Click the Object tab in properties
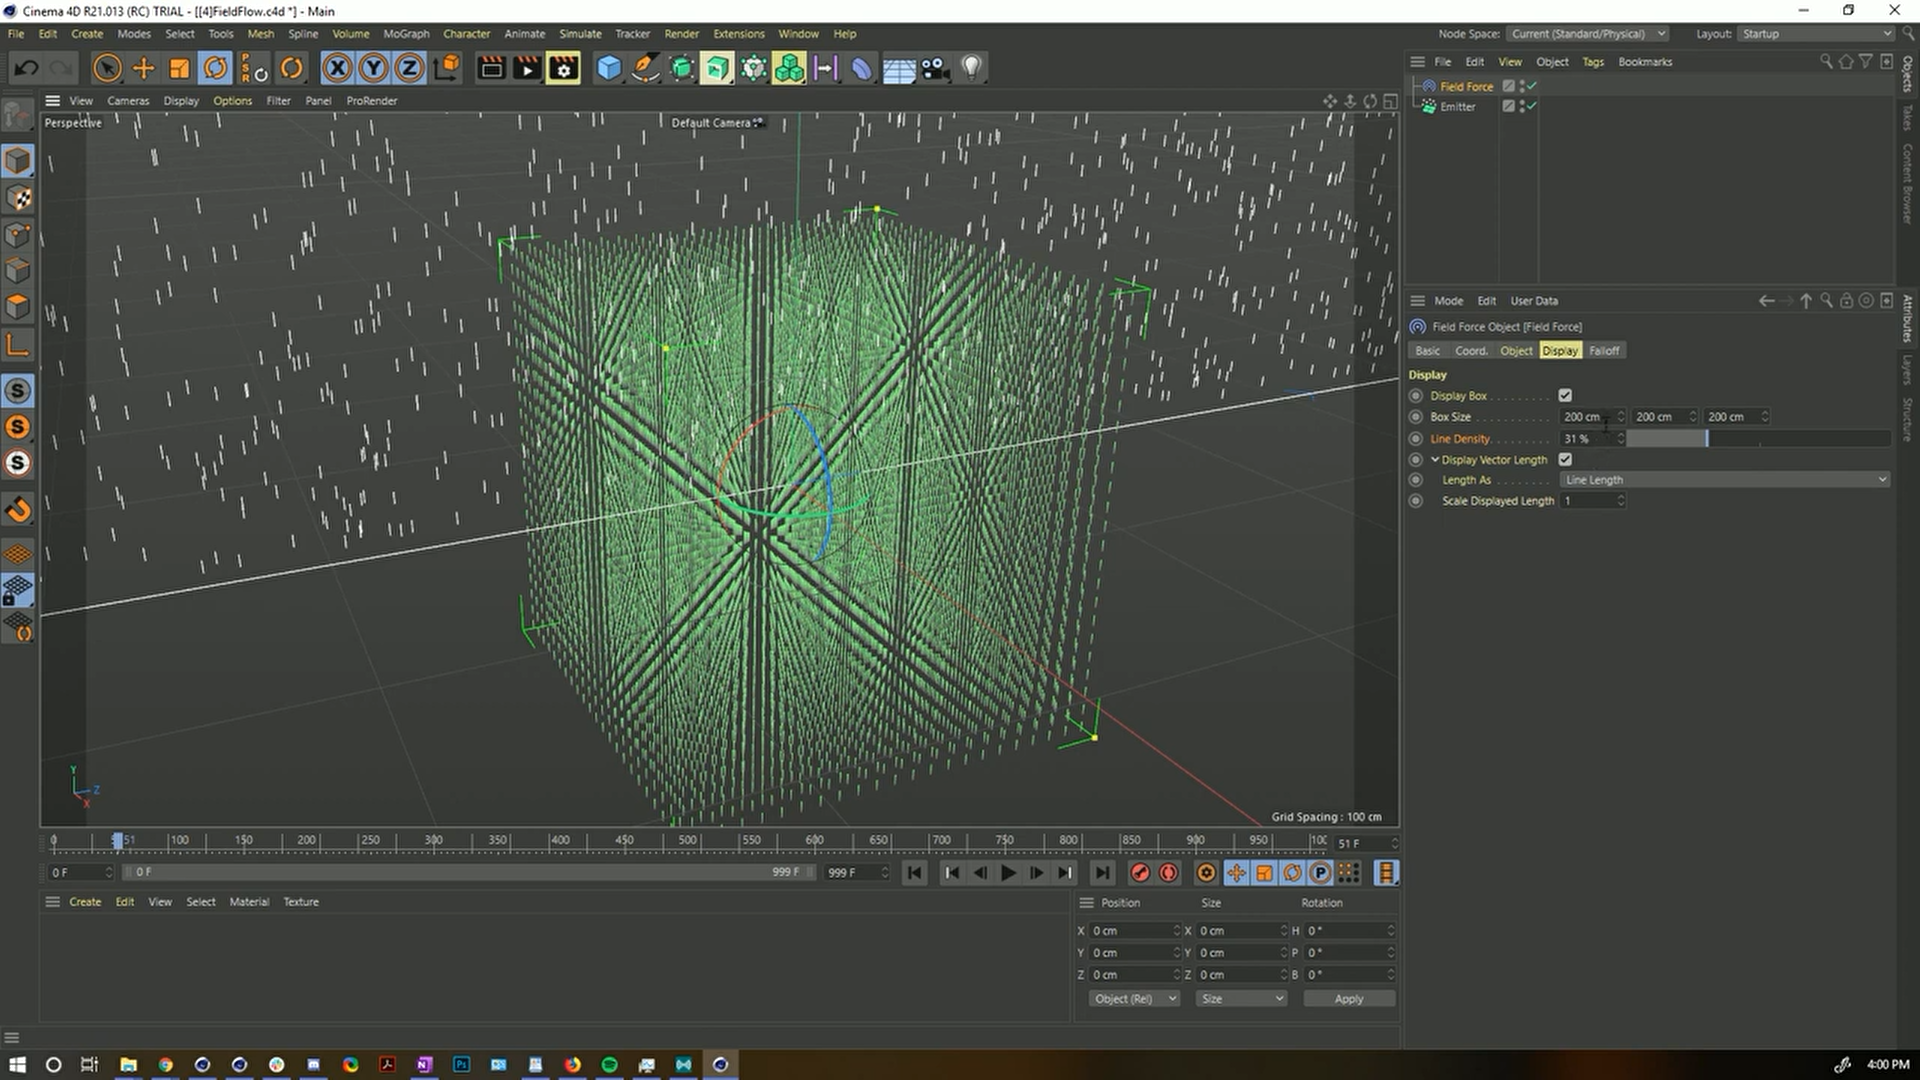1920x1080 pixels. pyautogui.click(x=1515, y=349)
